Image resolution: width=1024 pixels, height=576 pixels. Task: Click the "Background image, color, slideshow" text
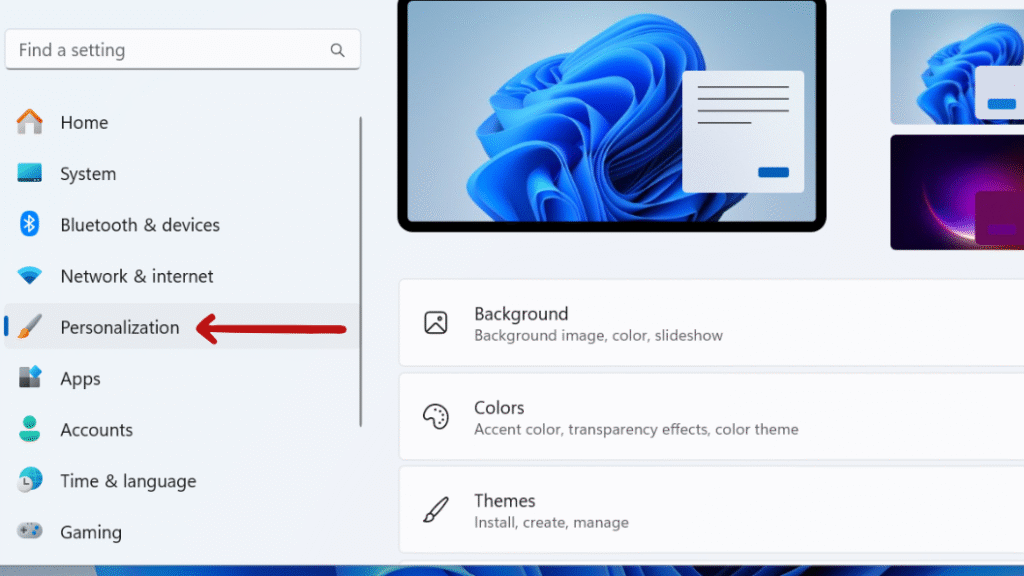click(598, 336)
